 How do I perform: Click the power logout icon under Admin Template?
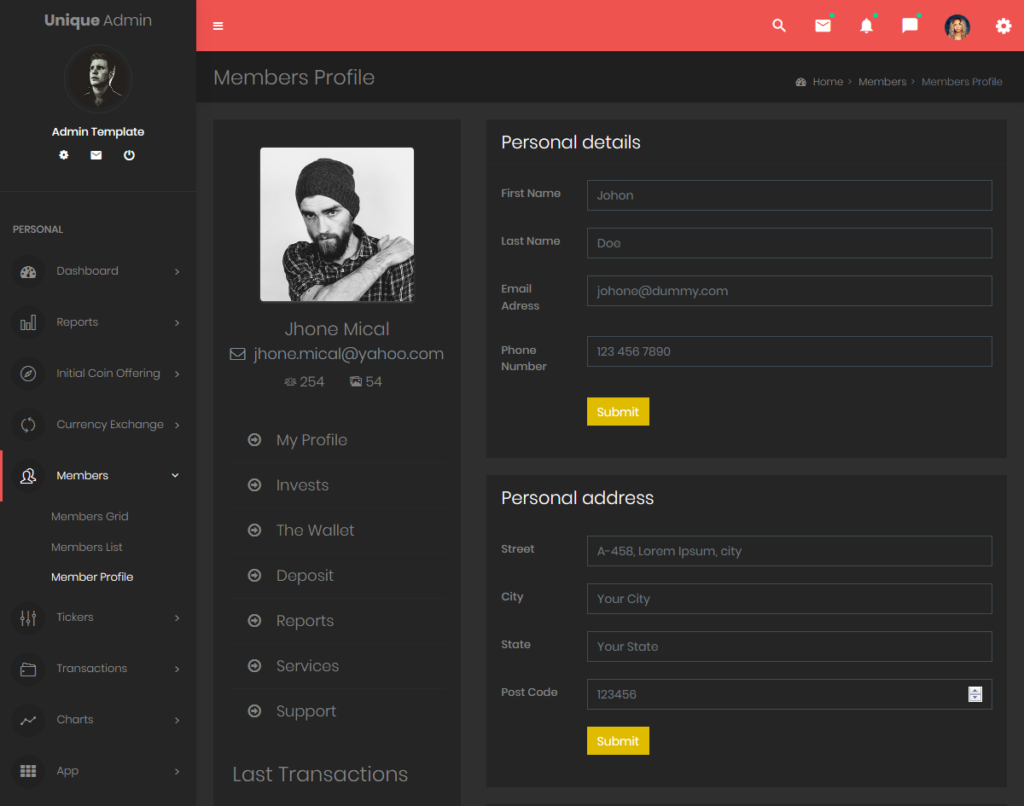coord(129,155)
